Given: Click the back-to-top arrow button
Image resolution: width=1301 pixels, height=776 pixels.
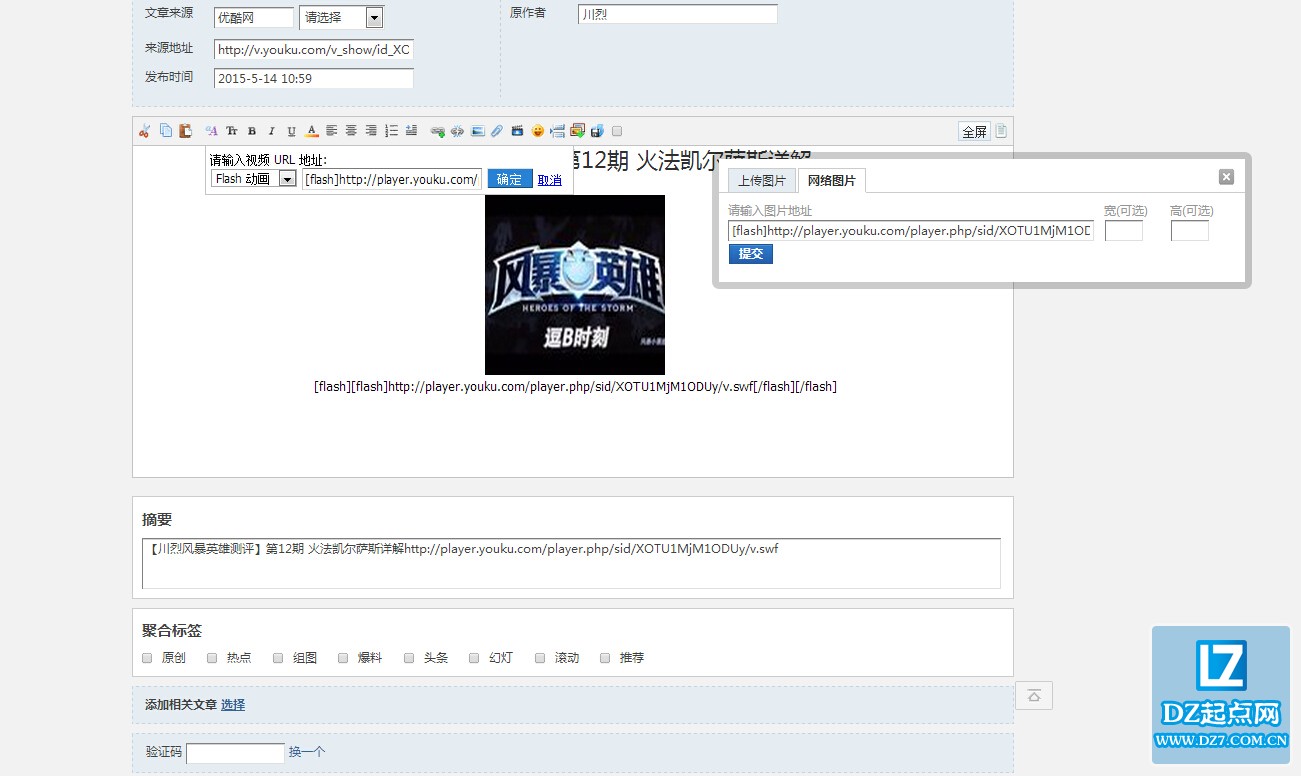Looking at the screenshot, I should [x=1034, y=696].
